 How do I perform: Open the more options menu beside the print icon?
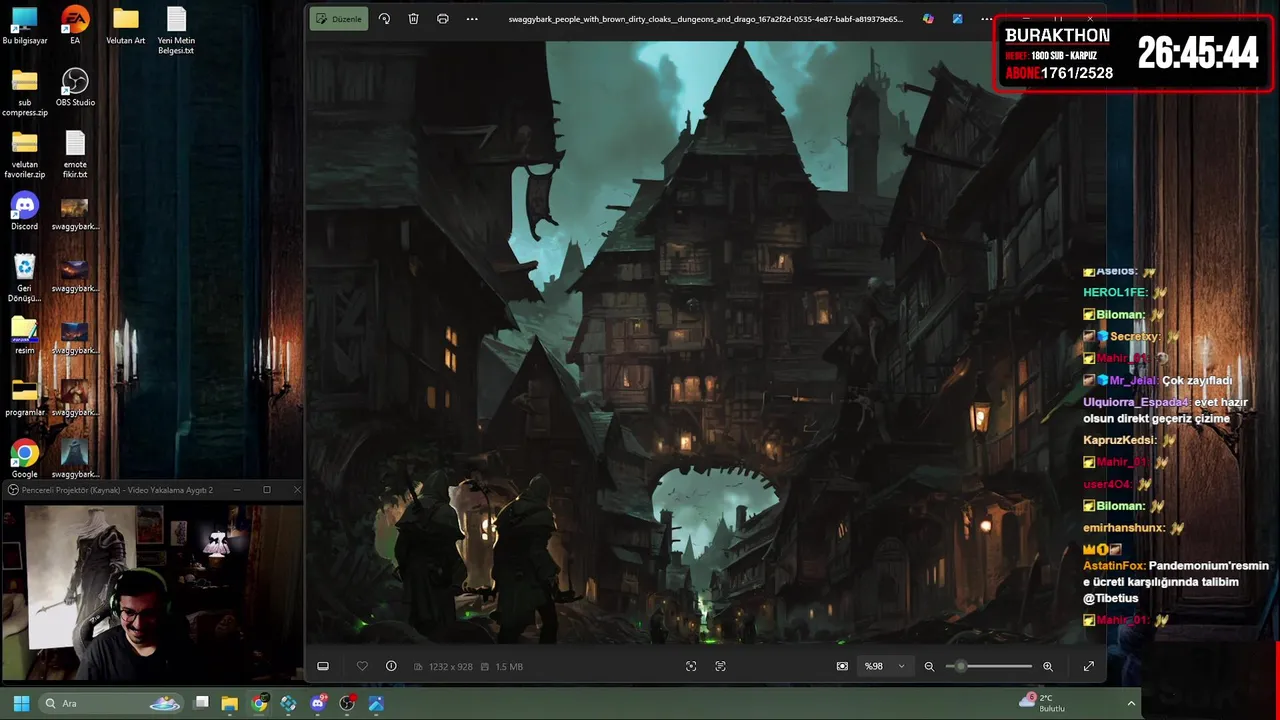tap(472, 19)
